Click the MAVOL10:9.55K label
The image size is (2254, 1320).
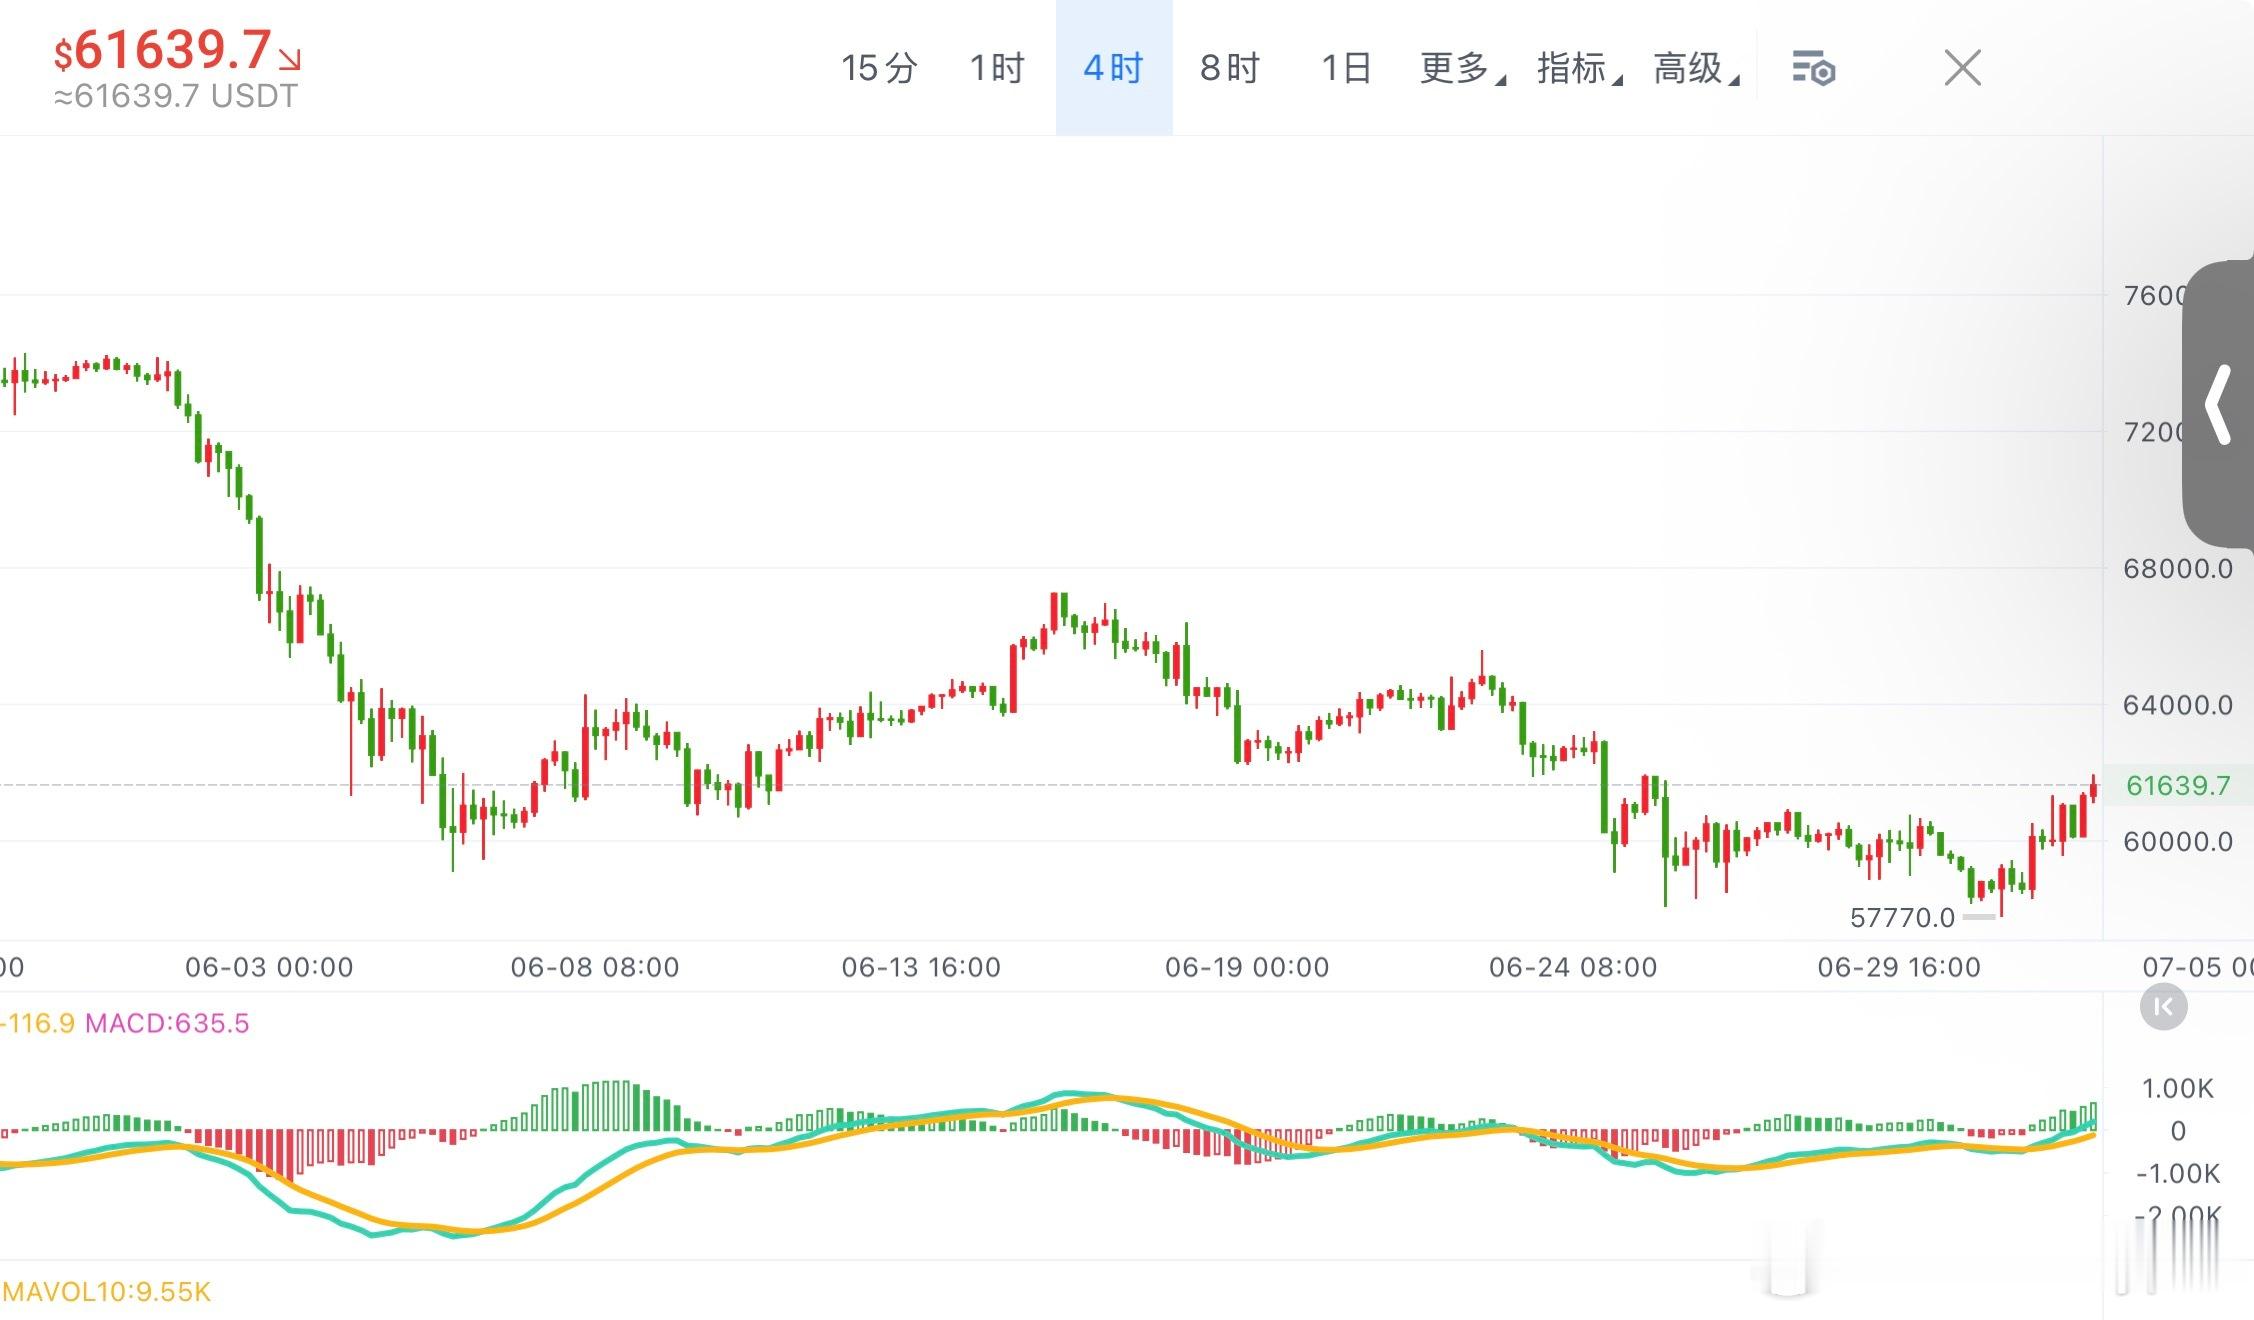coord(106,1292)
